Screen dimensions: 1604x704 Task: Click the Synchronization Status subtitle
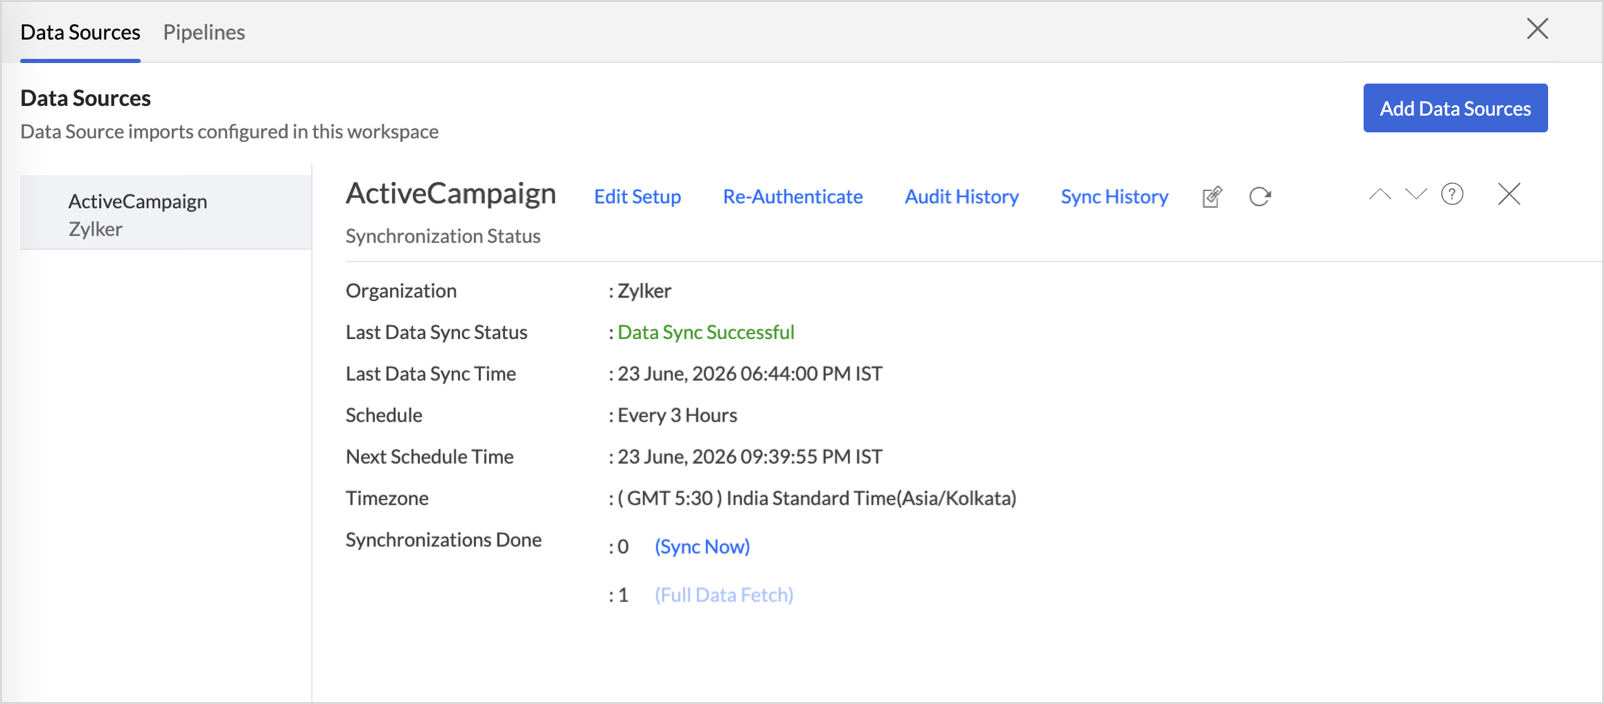point(443,236)
